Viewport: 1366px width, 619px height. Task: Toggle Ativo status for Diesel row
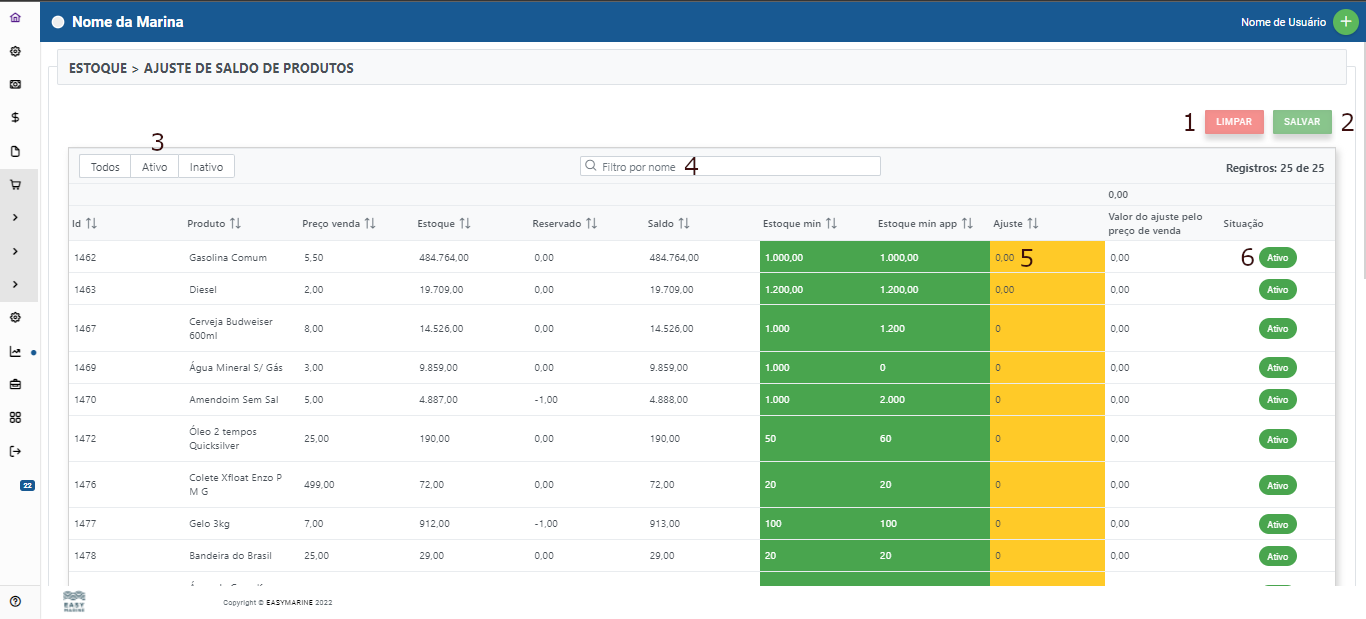tap(1277, 289)
